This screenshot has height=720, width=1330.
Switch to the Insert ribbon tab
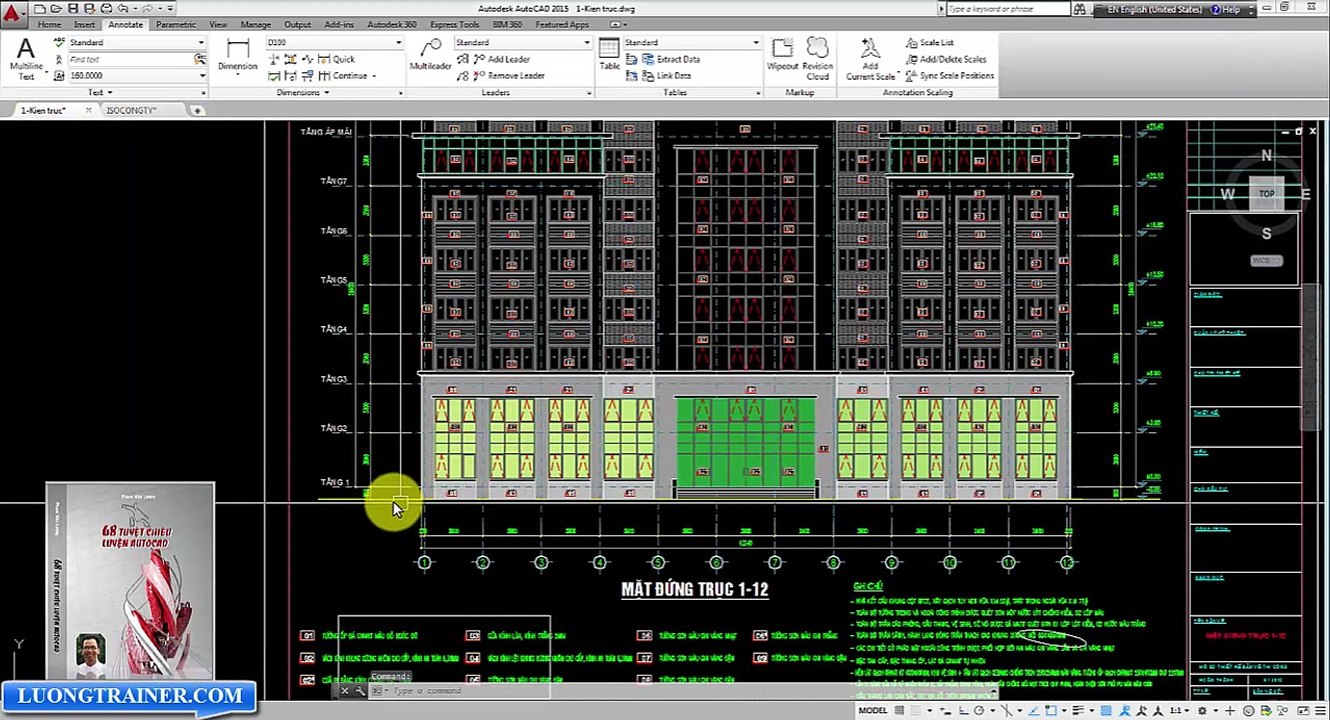coord(84,24)
